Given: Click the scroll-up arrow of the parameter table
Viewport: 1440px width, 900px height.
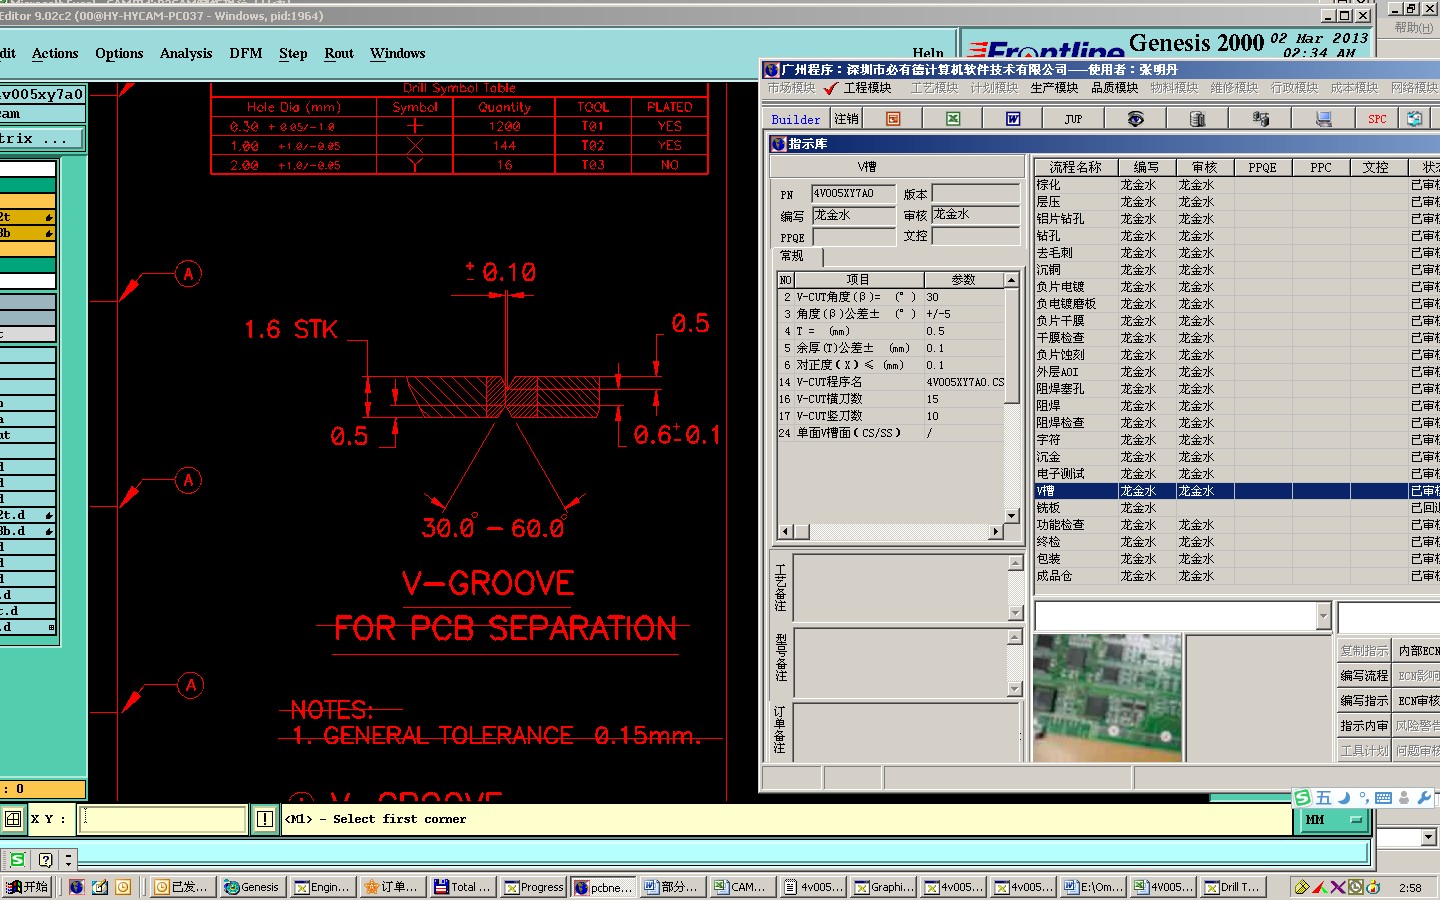Looking at the screenshot, I should pos(1011,280).
